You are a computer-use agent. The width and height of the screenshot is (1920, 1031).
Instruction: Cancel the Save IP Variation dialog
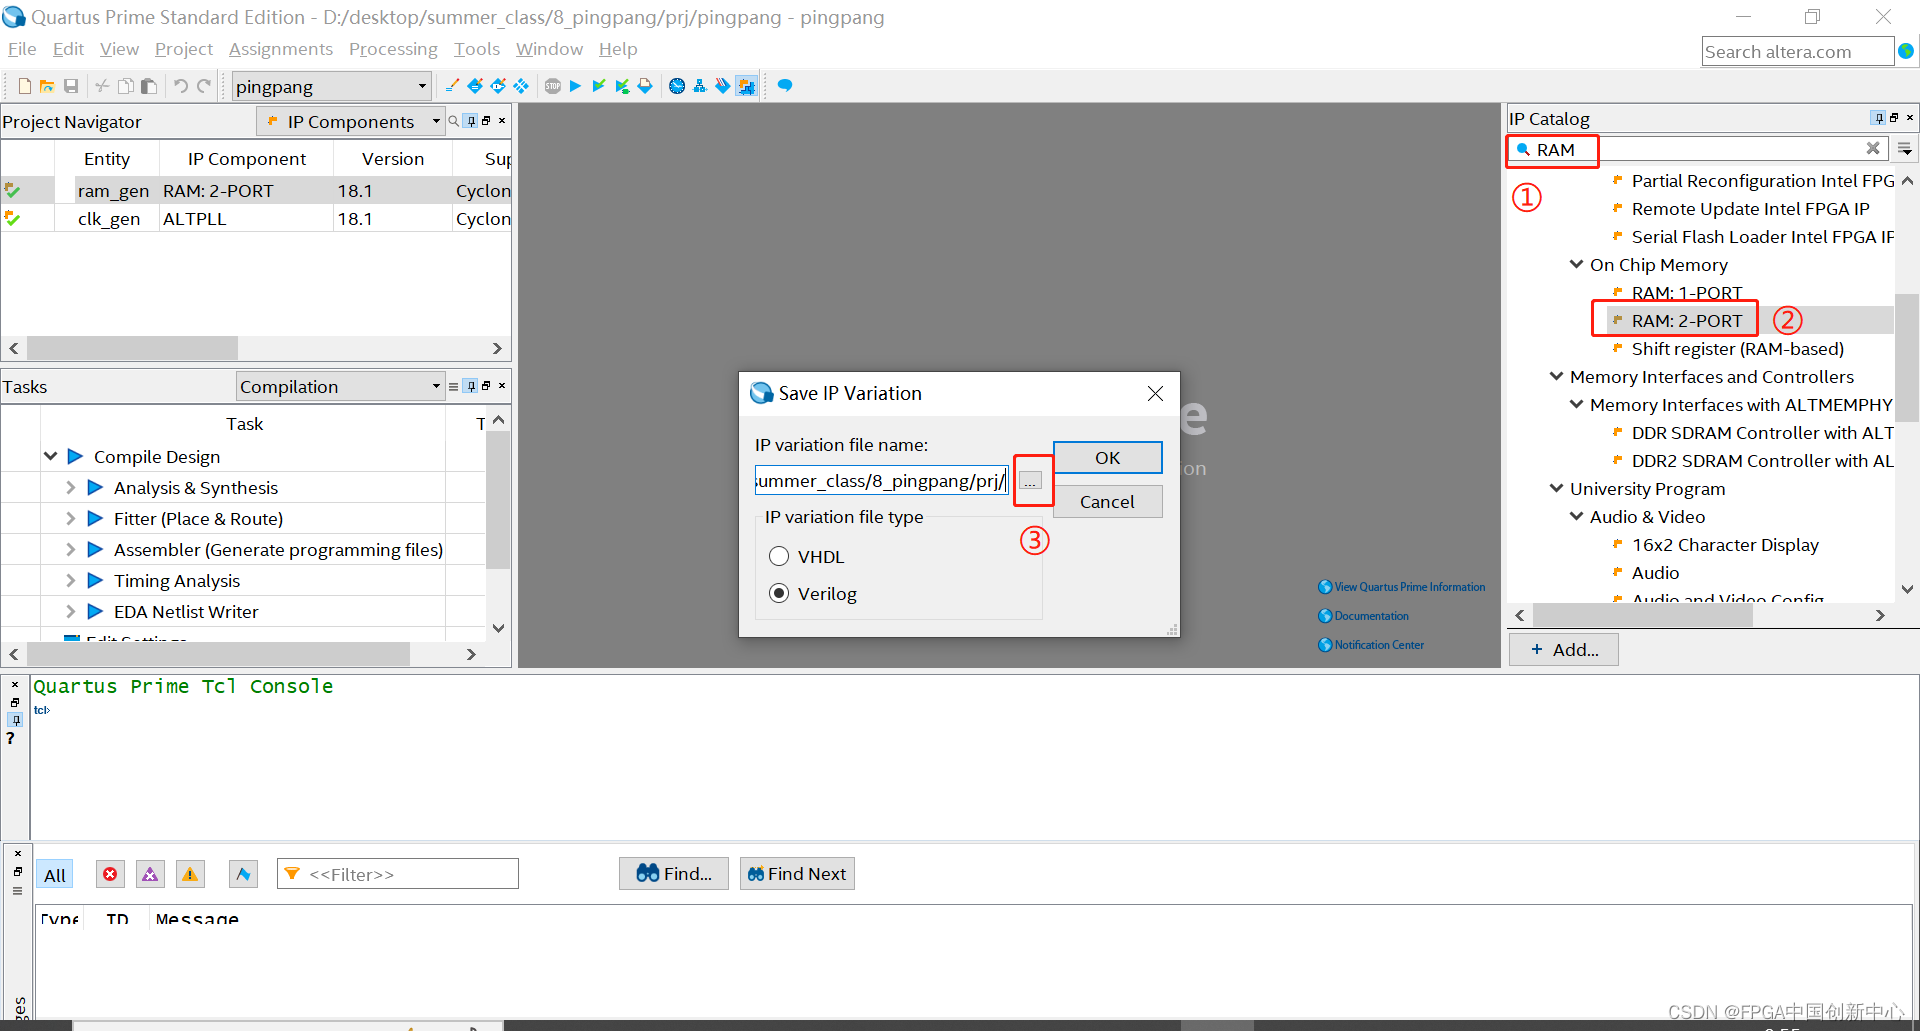[1107, 501]
